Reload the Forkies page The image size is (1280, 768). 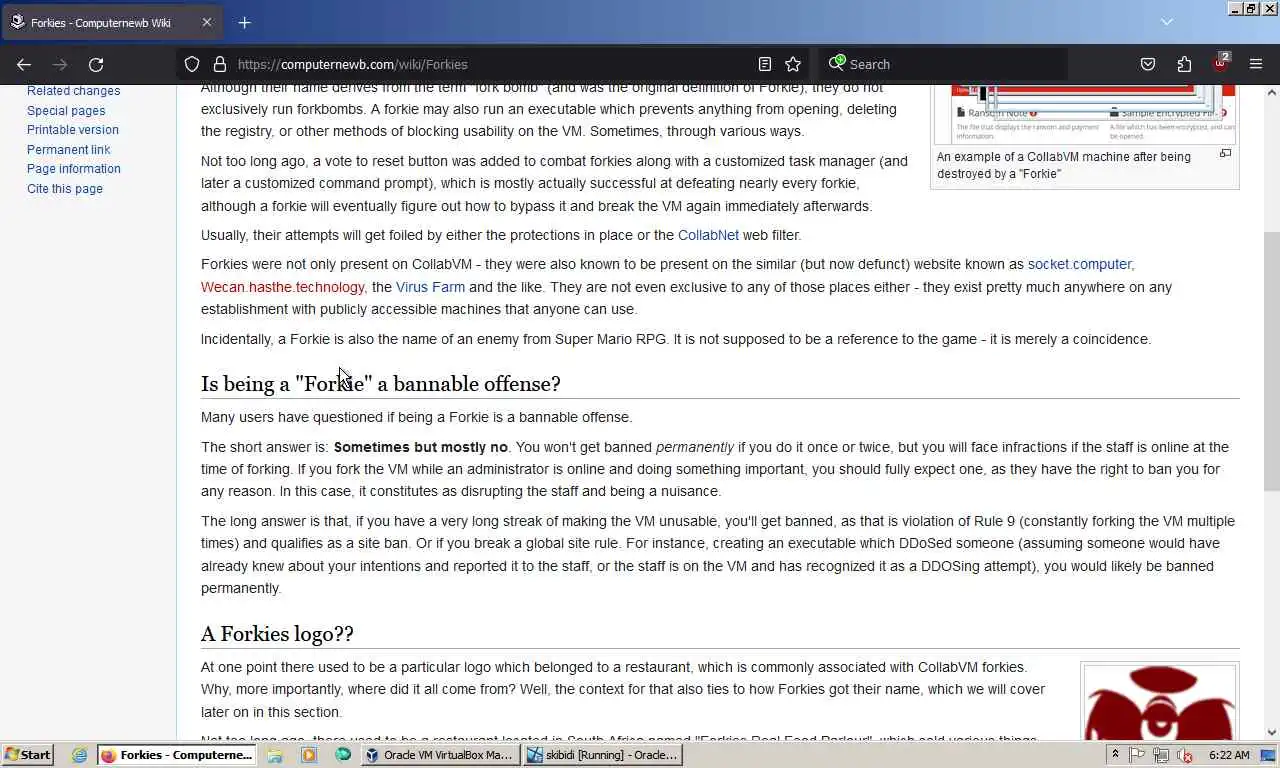click(x=96, y=64)
